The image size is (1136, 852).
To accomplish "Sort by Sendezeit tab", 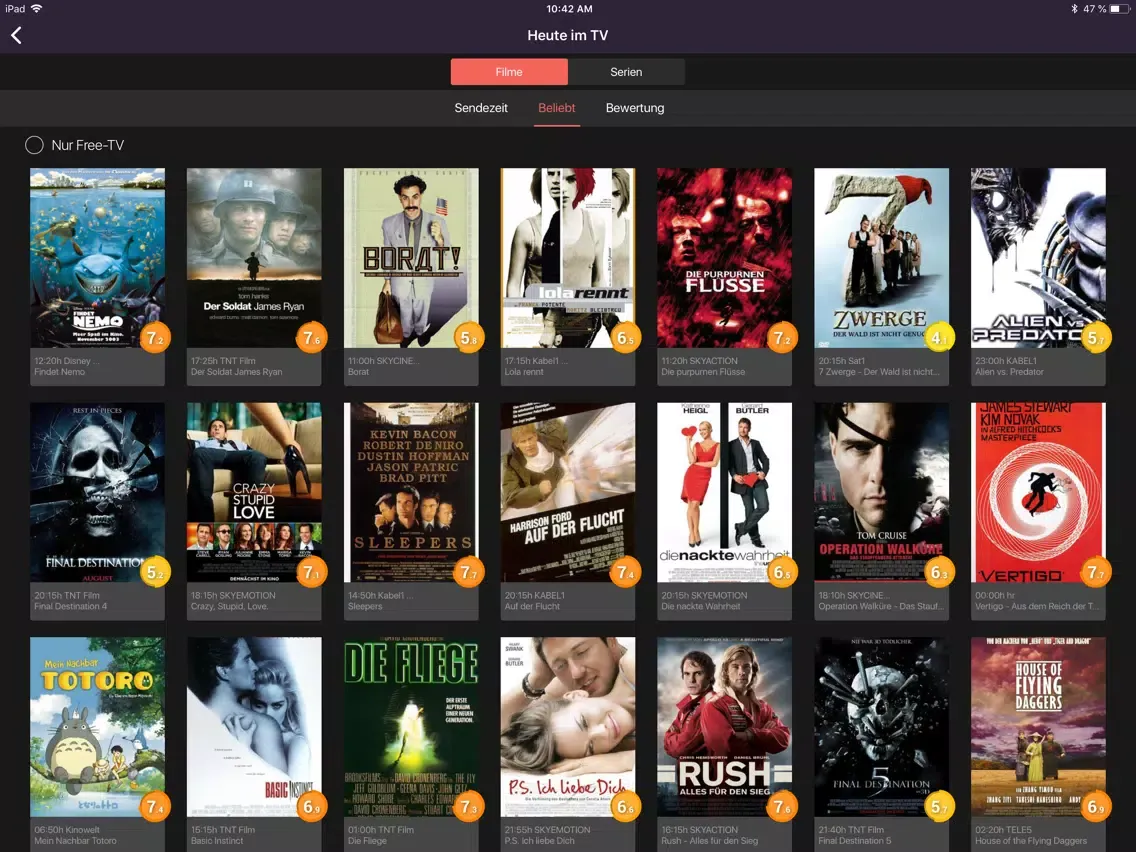I will pyautogui.click(x=481, y=108).
